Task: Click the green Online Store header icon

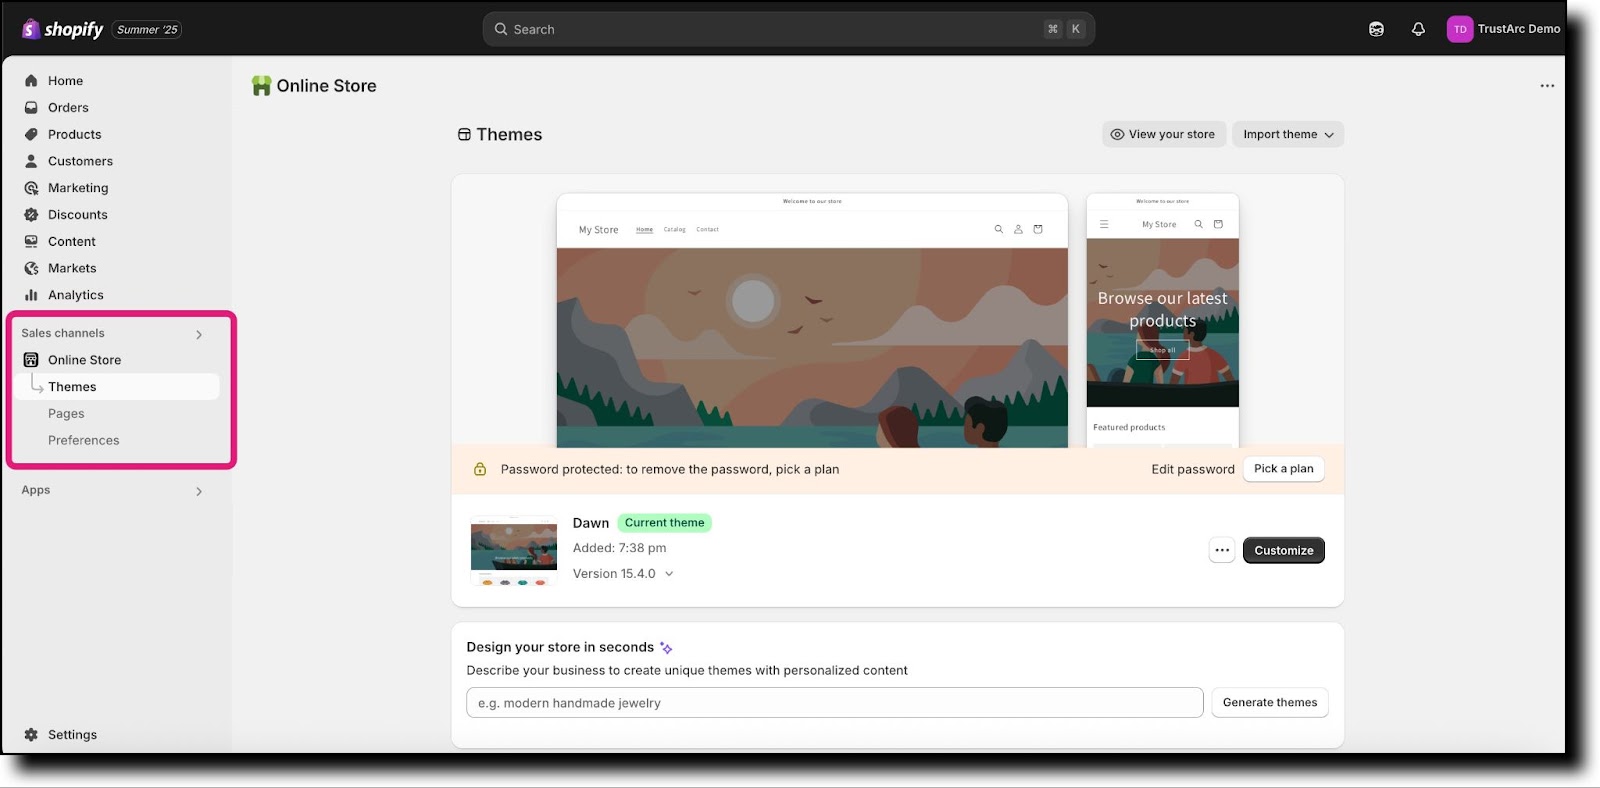Action: point(261,86)
